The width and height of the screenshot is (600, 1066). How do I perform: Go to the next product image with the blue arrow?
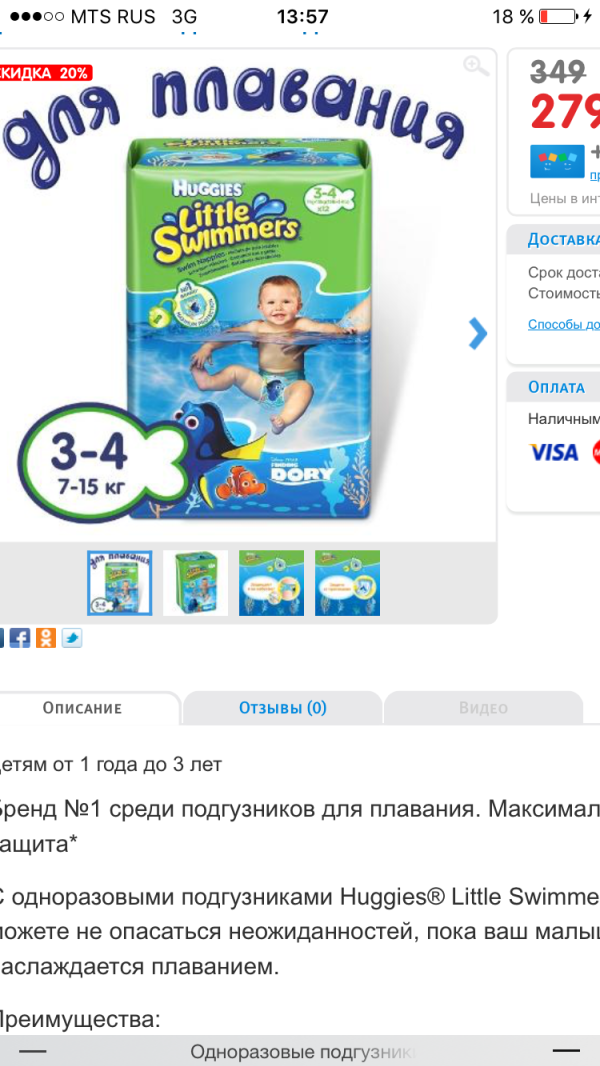point(478,333)
